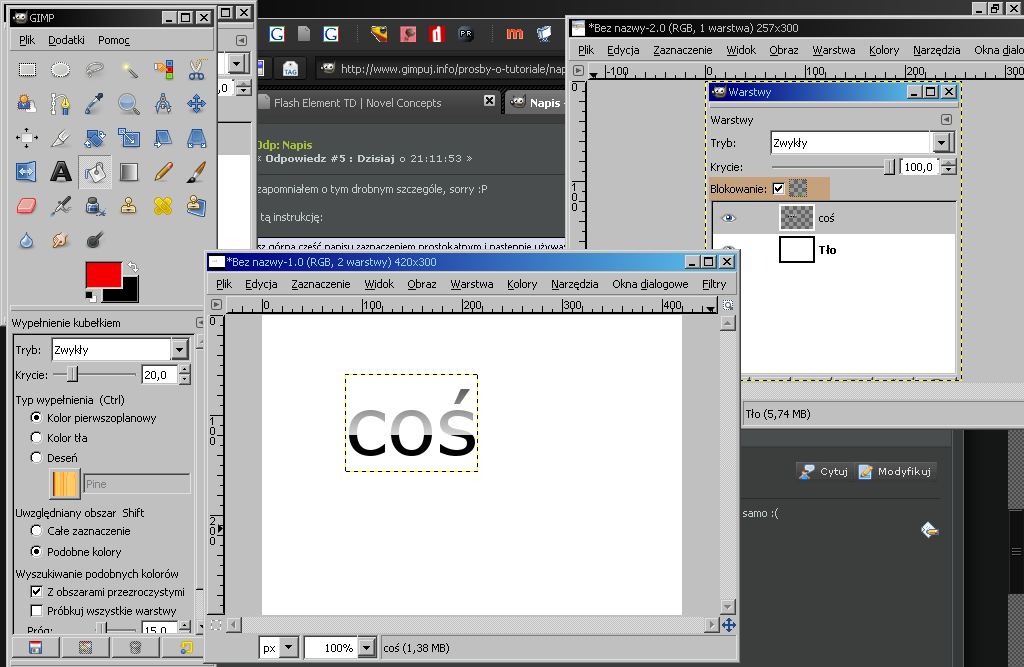Enable 'Próbkuj wszystkie warstwy' checkbox
This screenshot has width=1024, height=667.
[37, 610]
